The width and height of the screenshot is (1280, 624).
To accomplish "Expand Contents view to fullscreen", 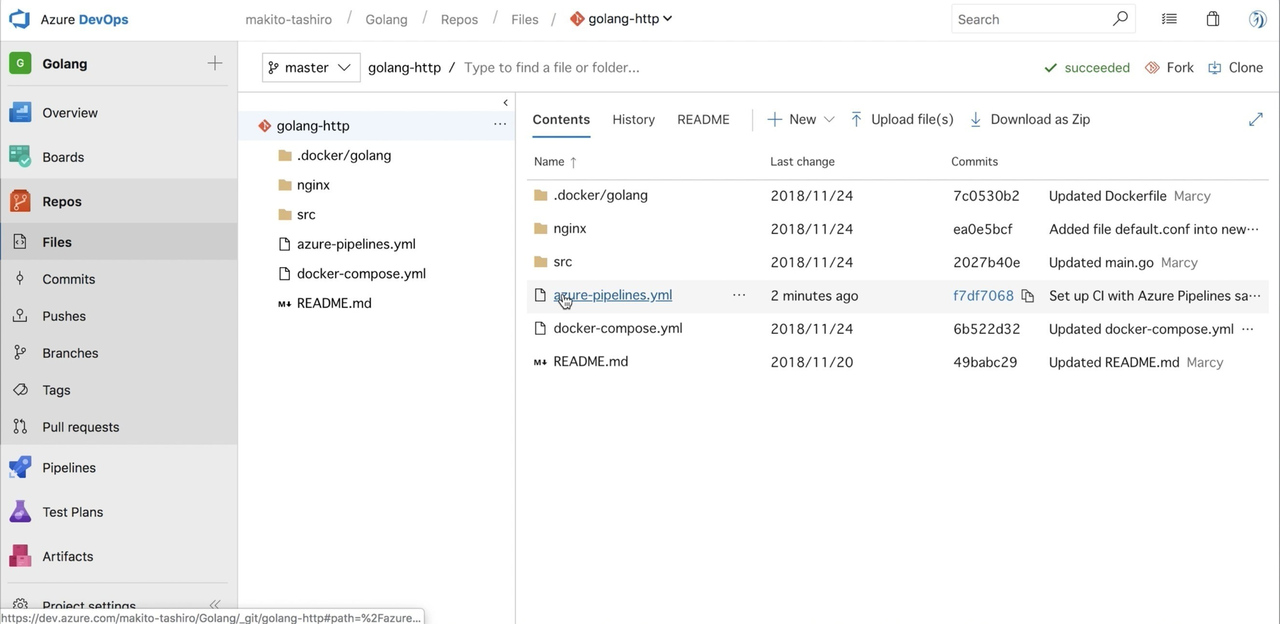I will pyautogui.click(x=1255, y=119).
